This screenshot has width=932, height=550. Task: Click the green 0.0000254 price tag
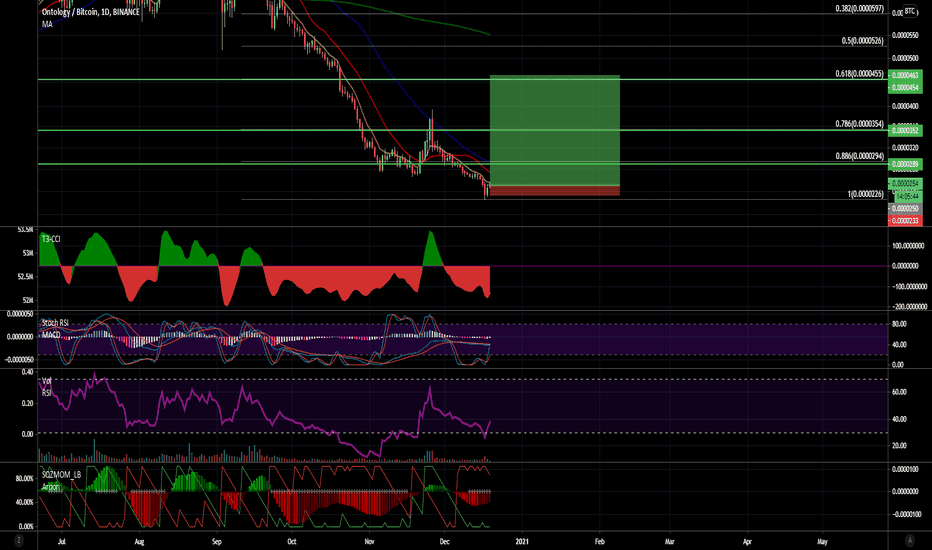coord(905,183)
